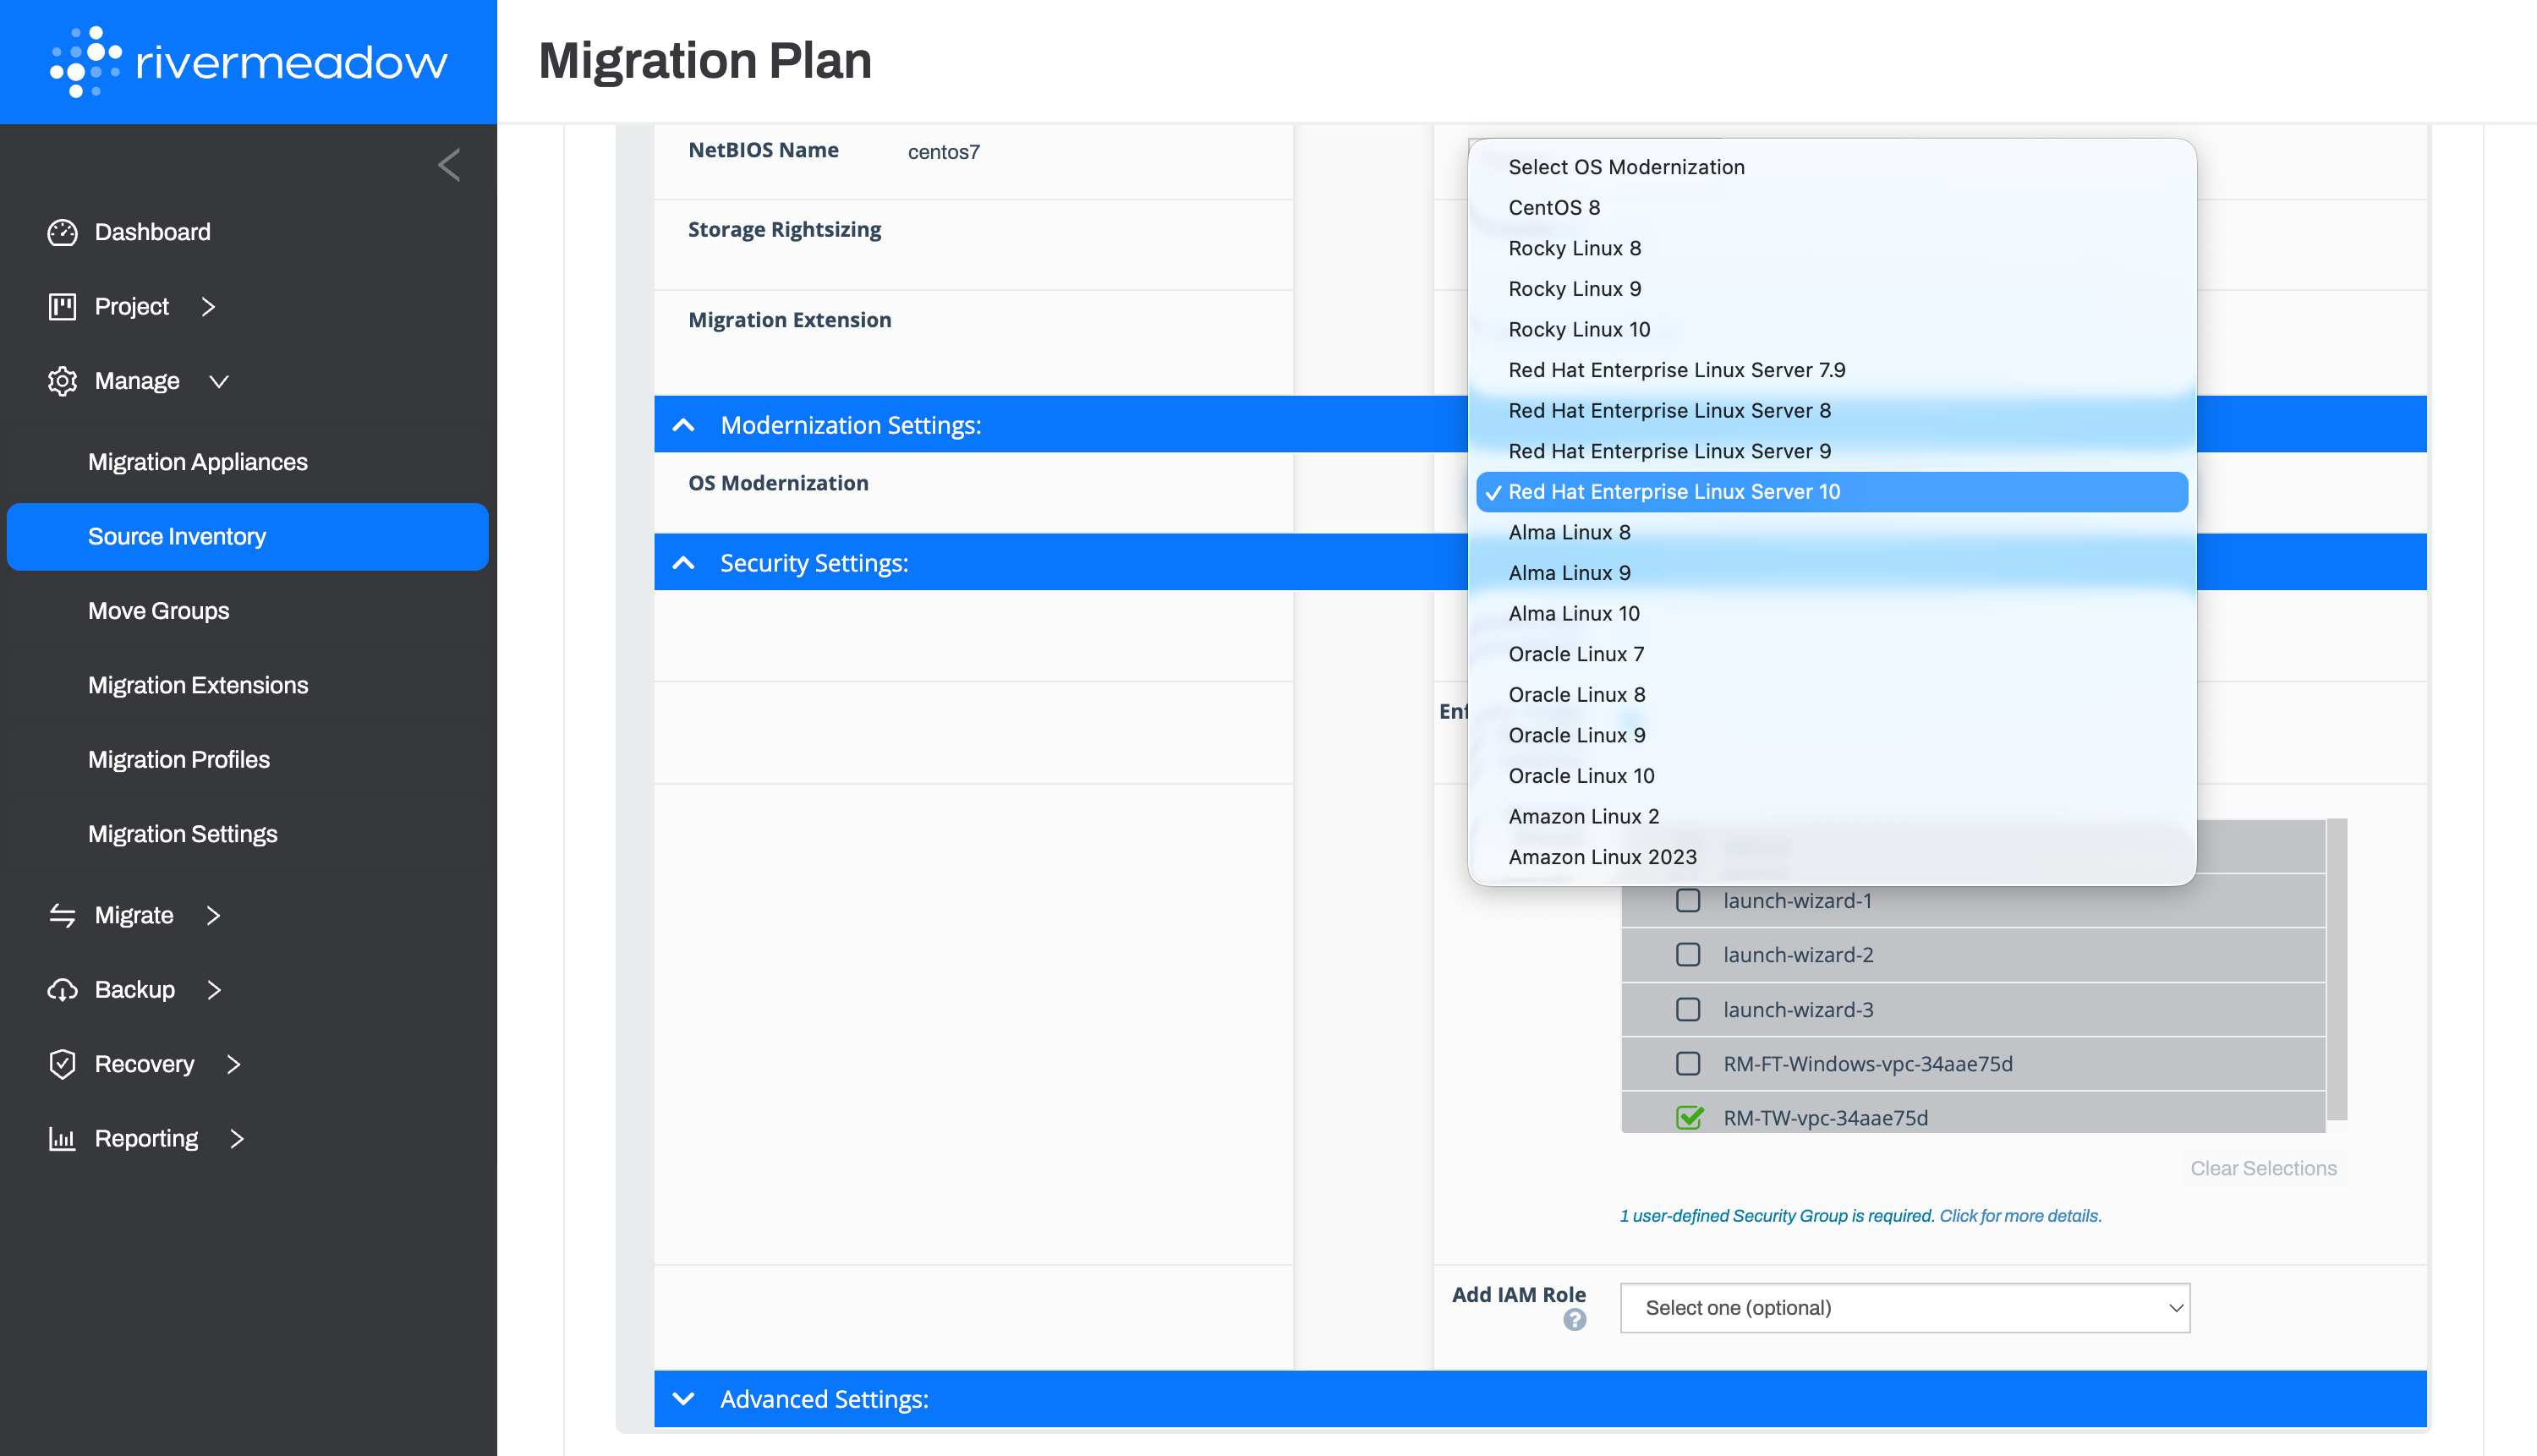Expand the Advanced Settings section

[684, 1399]
